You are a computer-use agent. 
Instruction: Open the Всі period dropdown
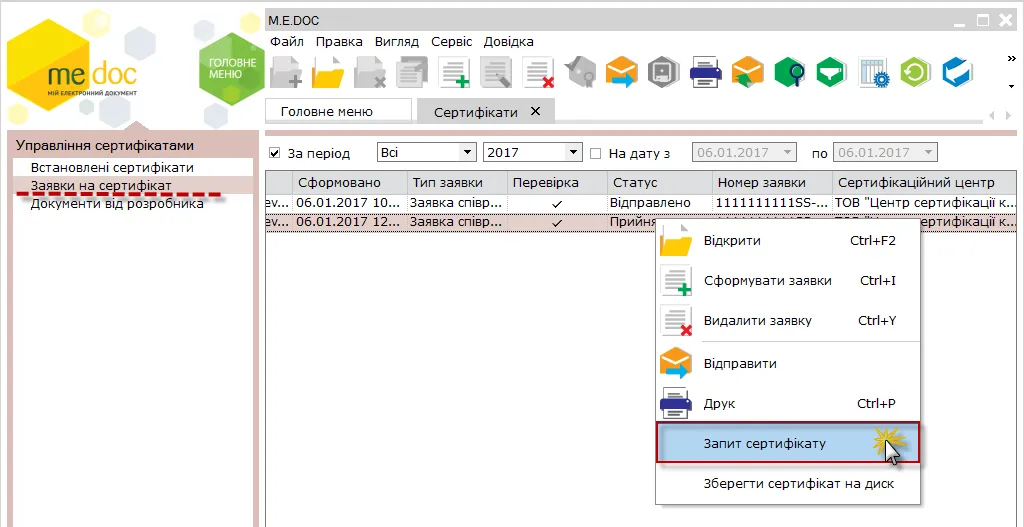click(466, 153)
